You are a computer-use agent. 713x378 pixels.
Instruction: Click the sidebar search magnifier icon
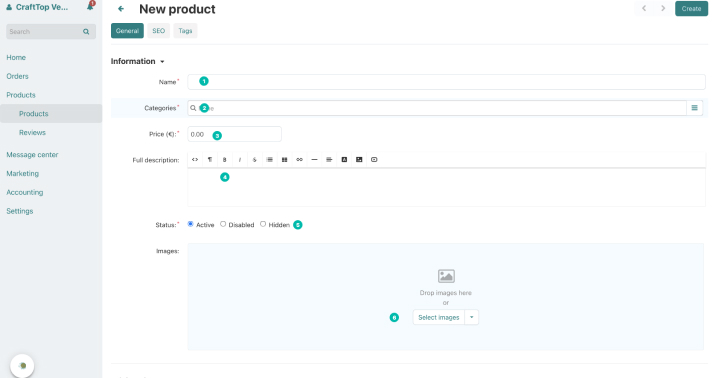pyautogui.click(x=86, y=32)
